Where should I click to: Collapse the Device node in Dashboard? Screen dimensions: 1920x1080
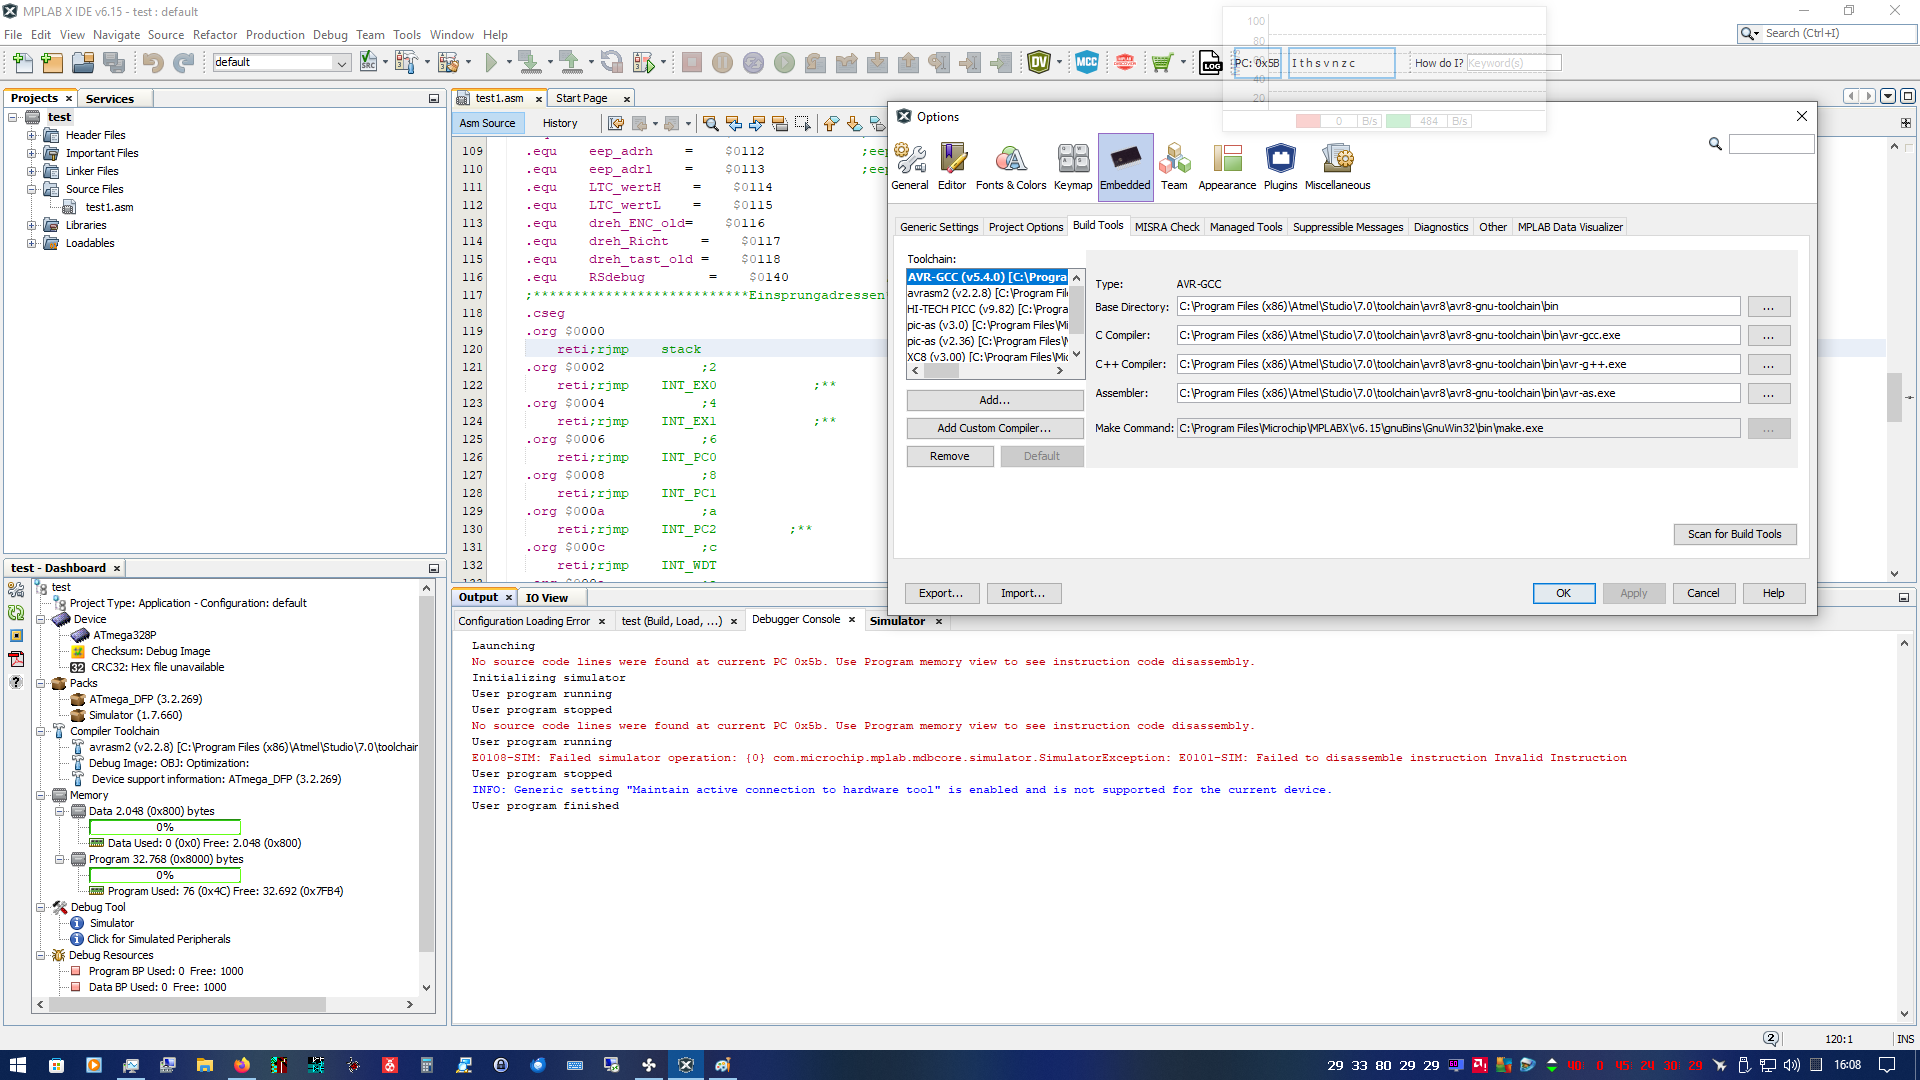click(41, 619)
